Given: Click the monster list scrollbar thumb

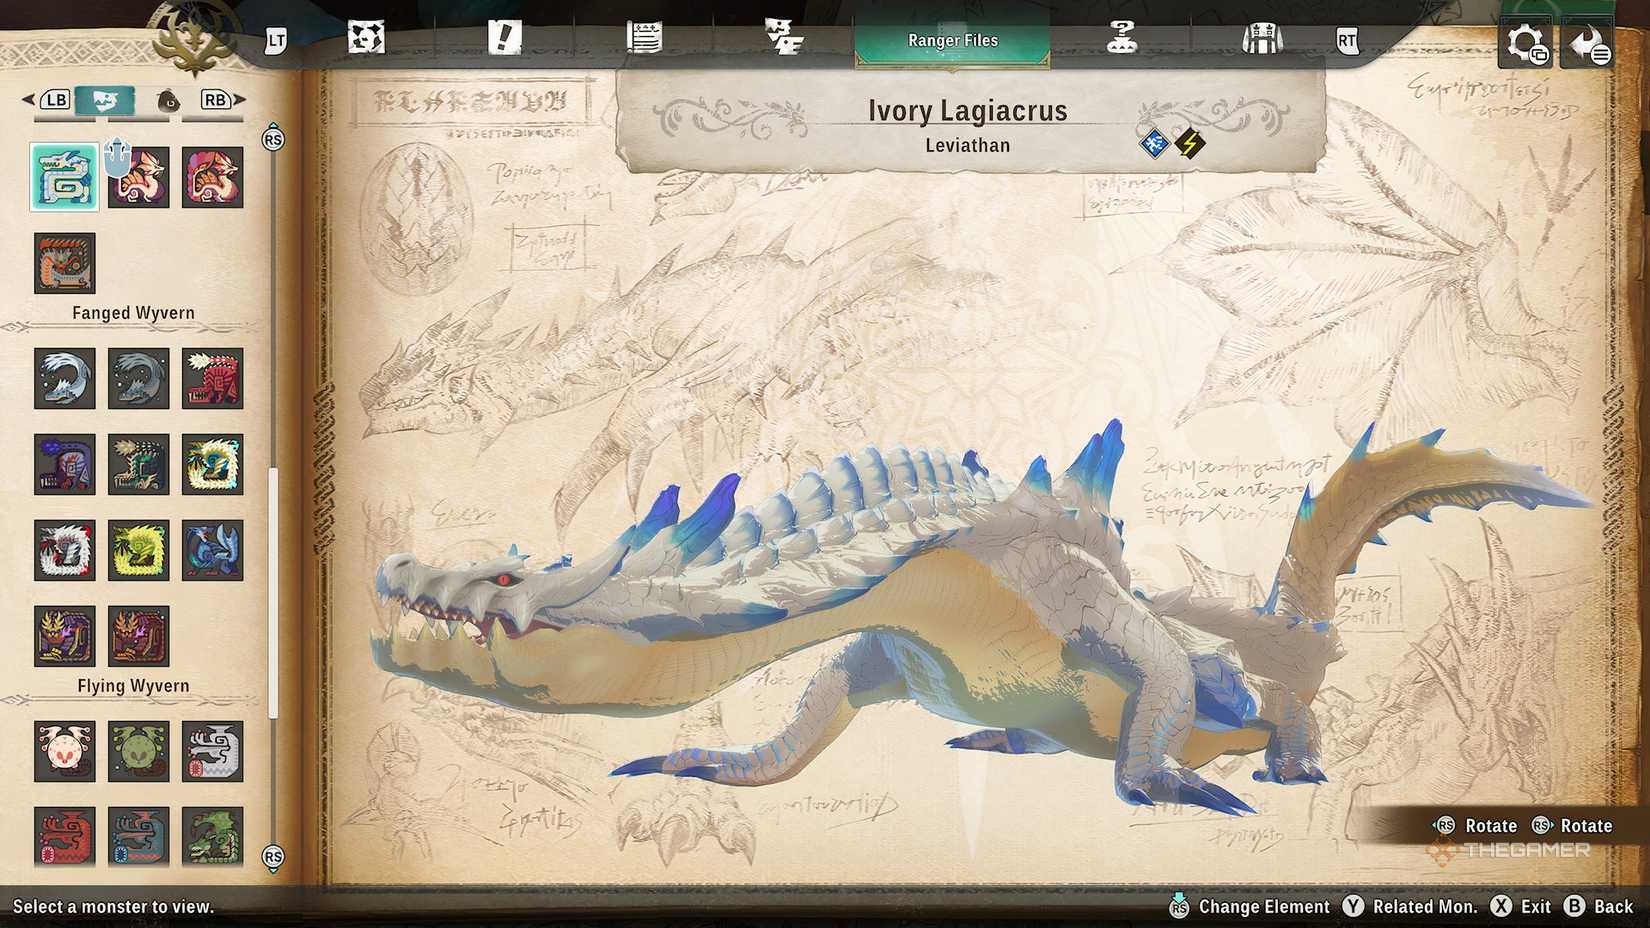Looking at the screenshot, I should tap(273, 592).
